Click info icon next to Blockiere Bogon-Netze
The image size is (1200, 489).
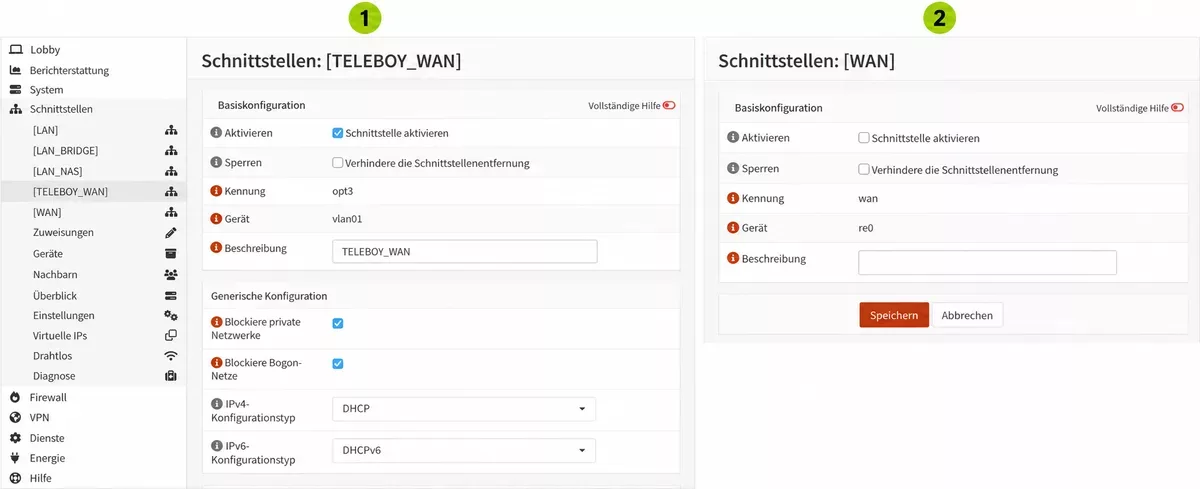(x=216, y=364)
